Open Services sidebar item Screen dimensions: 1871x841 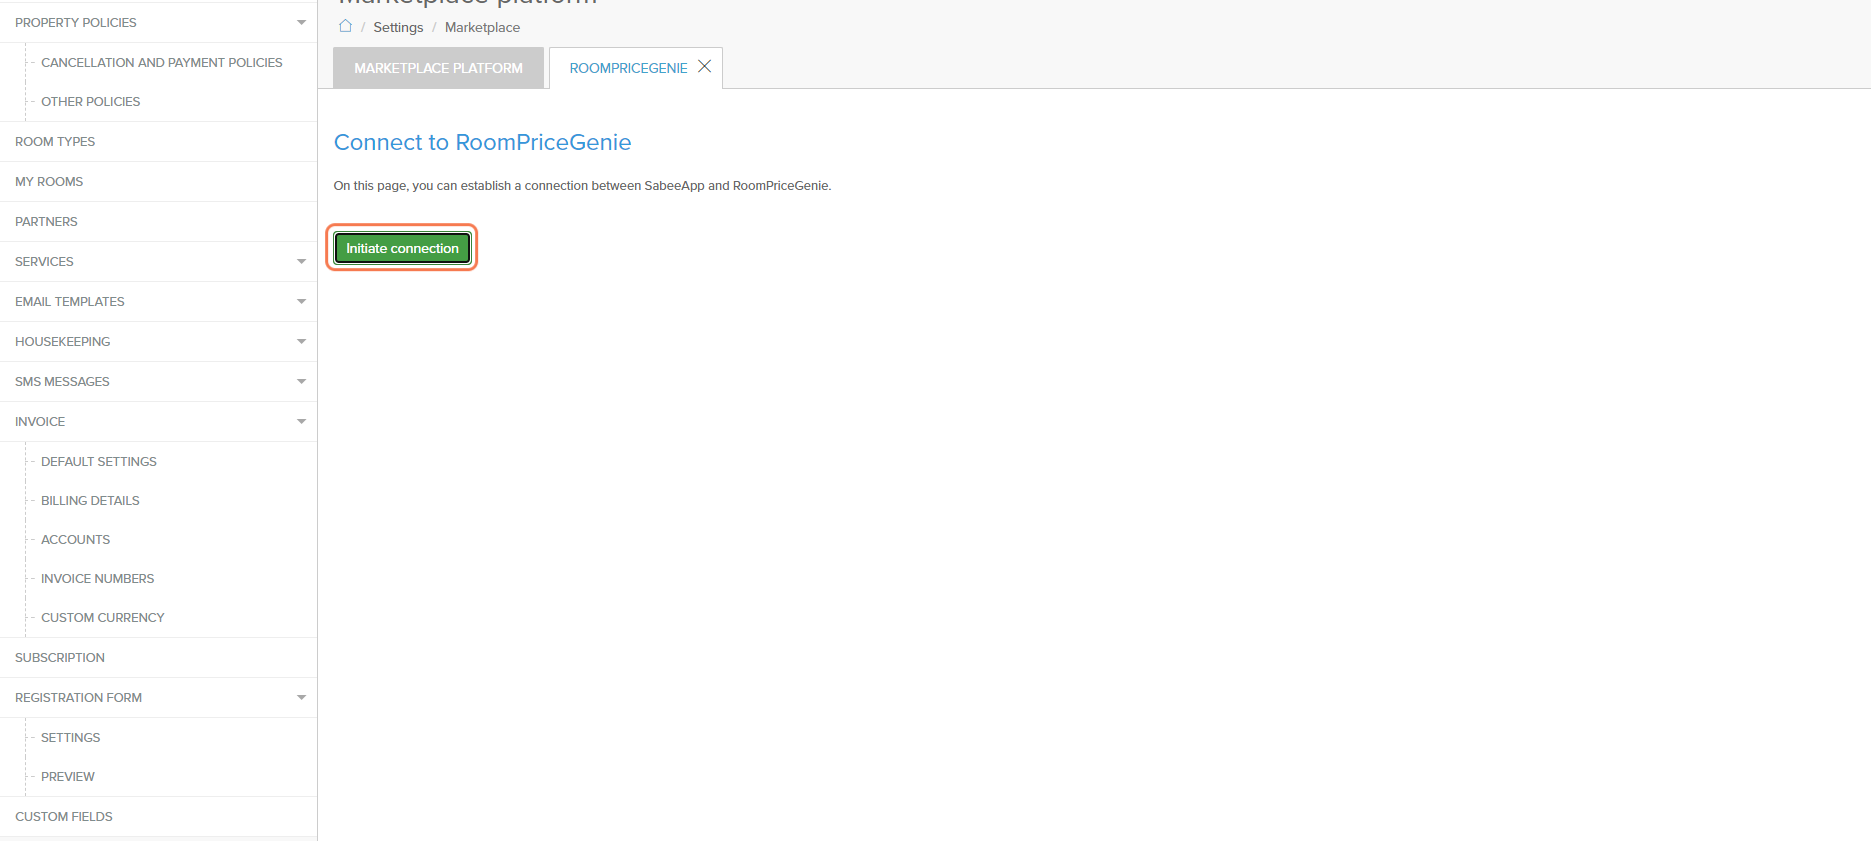[x=44, y=261]
